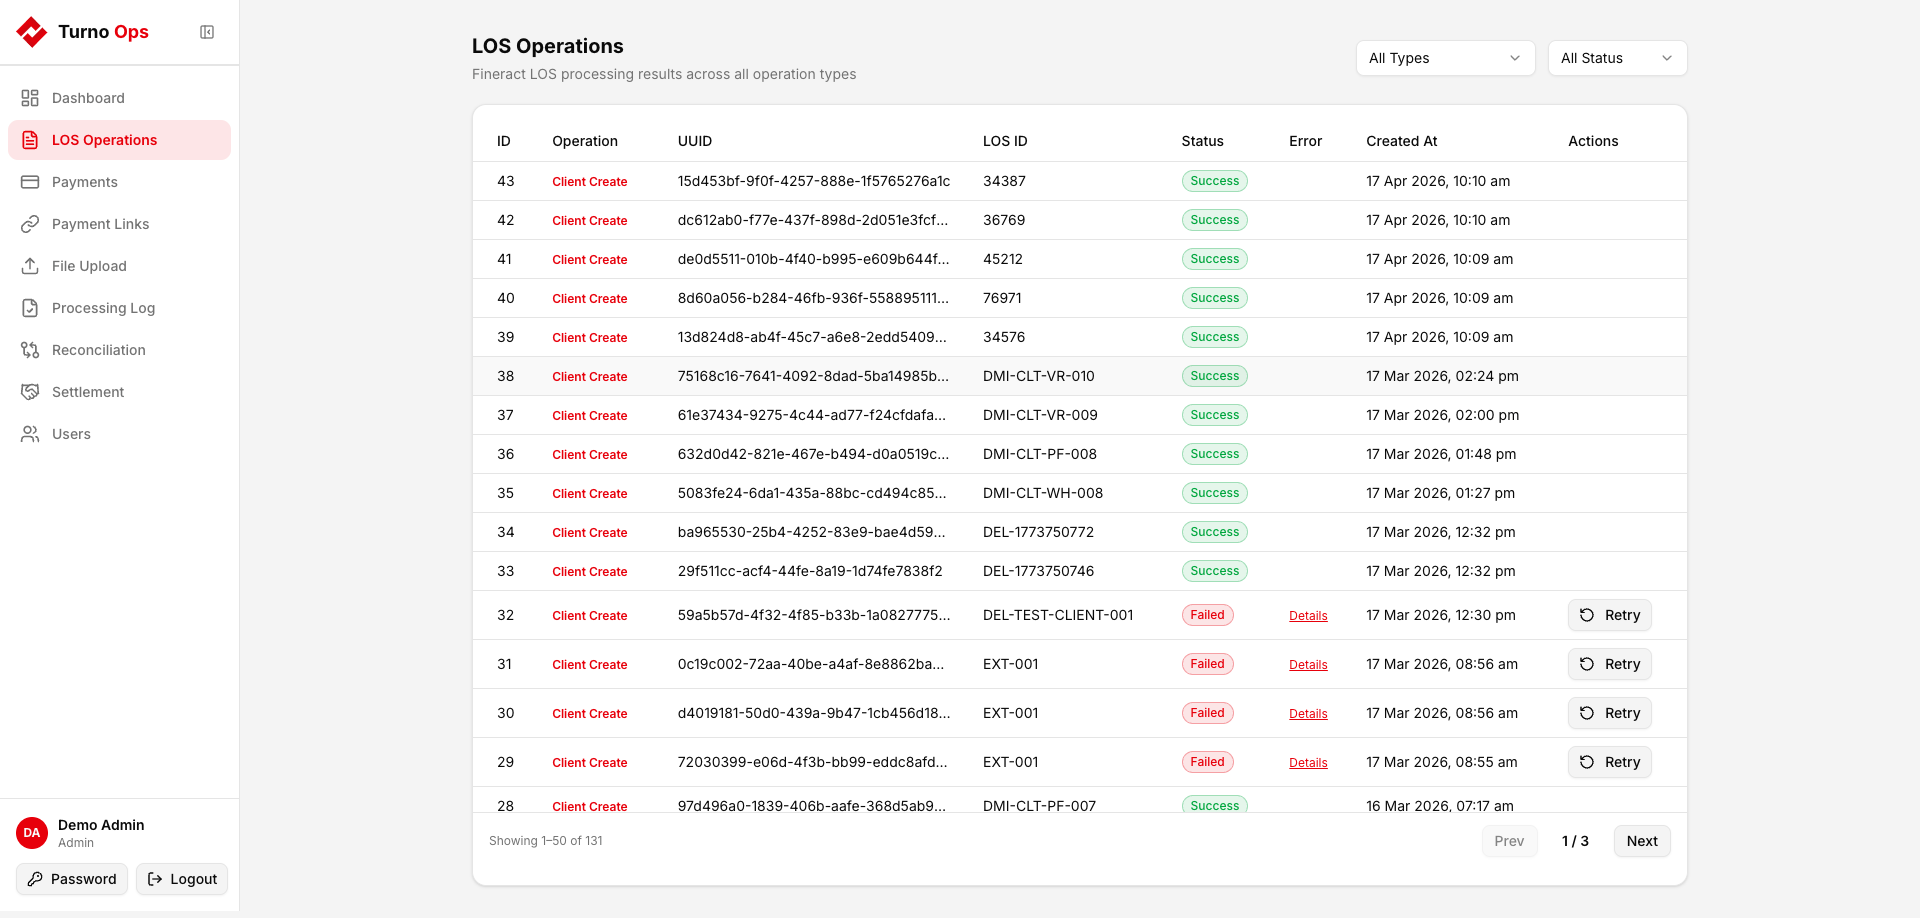The width and height of the screenshot is (1920, 918).
Task: Click the Payments card icon
Action: click(30, 182)
